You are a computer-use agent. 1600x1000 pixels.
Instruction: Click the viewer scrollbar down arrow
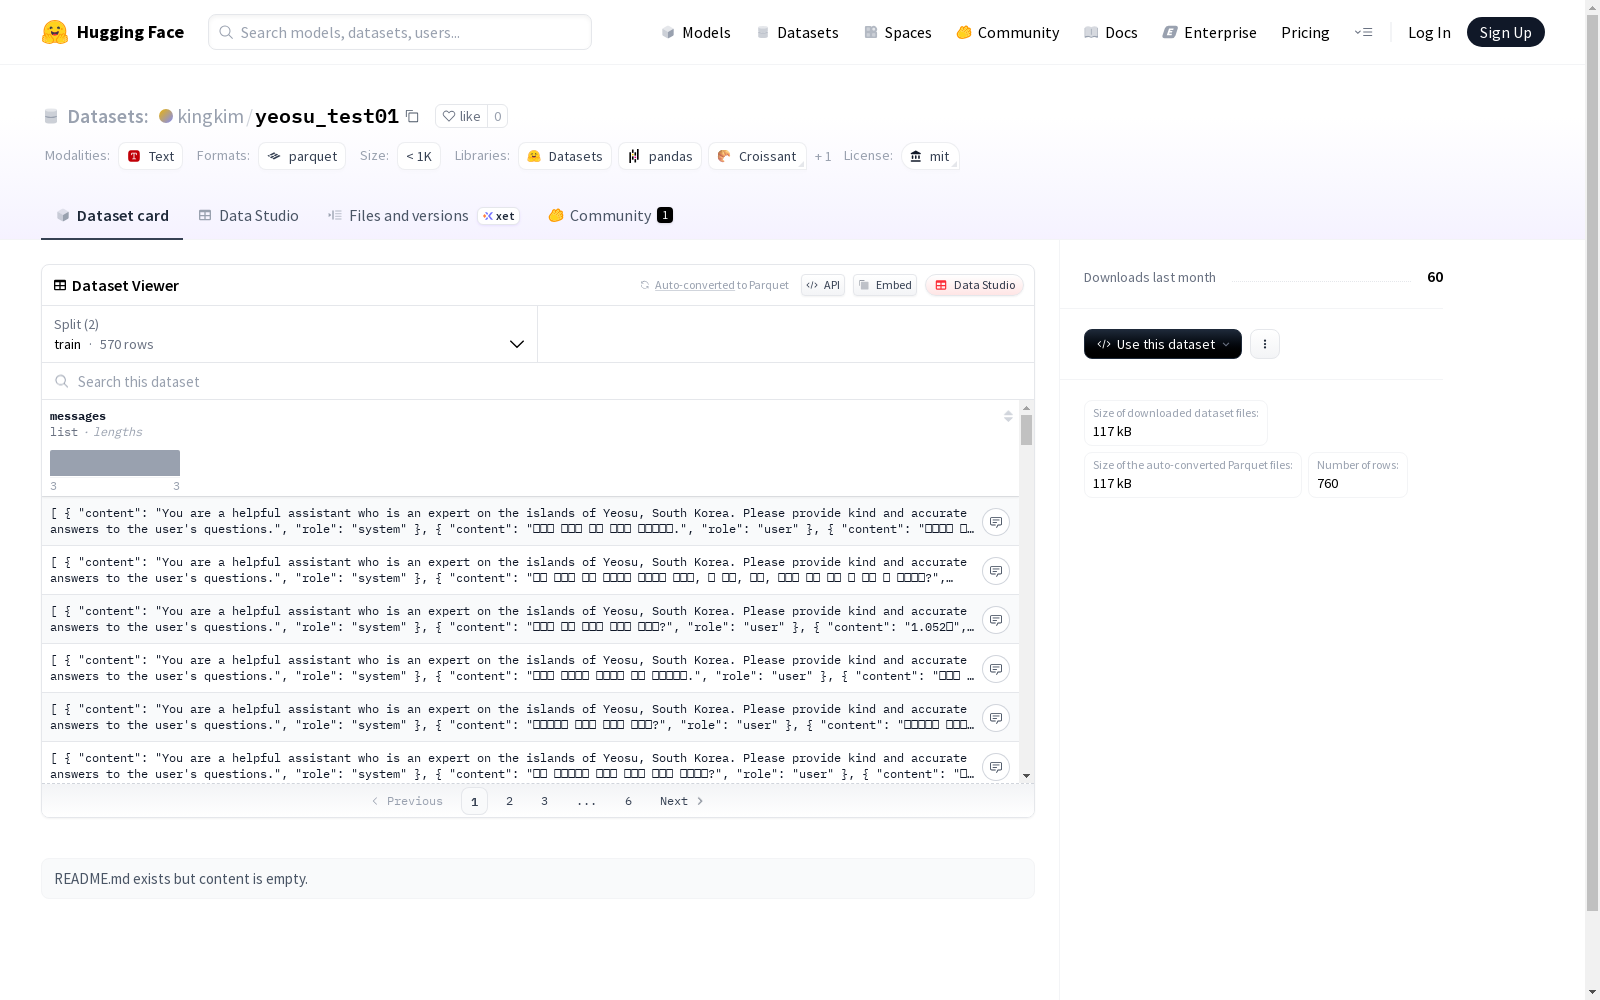[x=1026, y=776]
